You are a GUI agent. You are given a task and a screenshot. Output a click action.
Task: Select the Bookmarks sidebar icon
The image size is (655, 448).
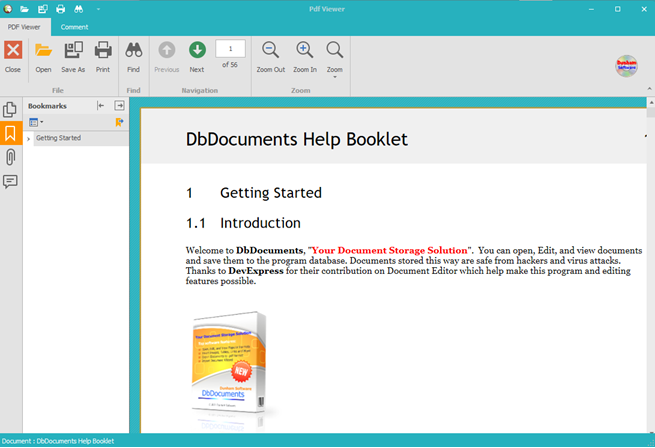[x=10, y=133]
